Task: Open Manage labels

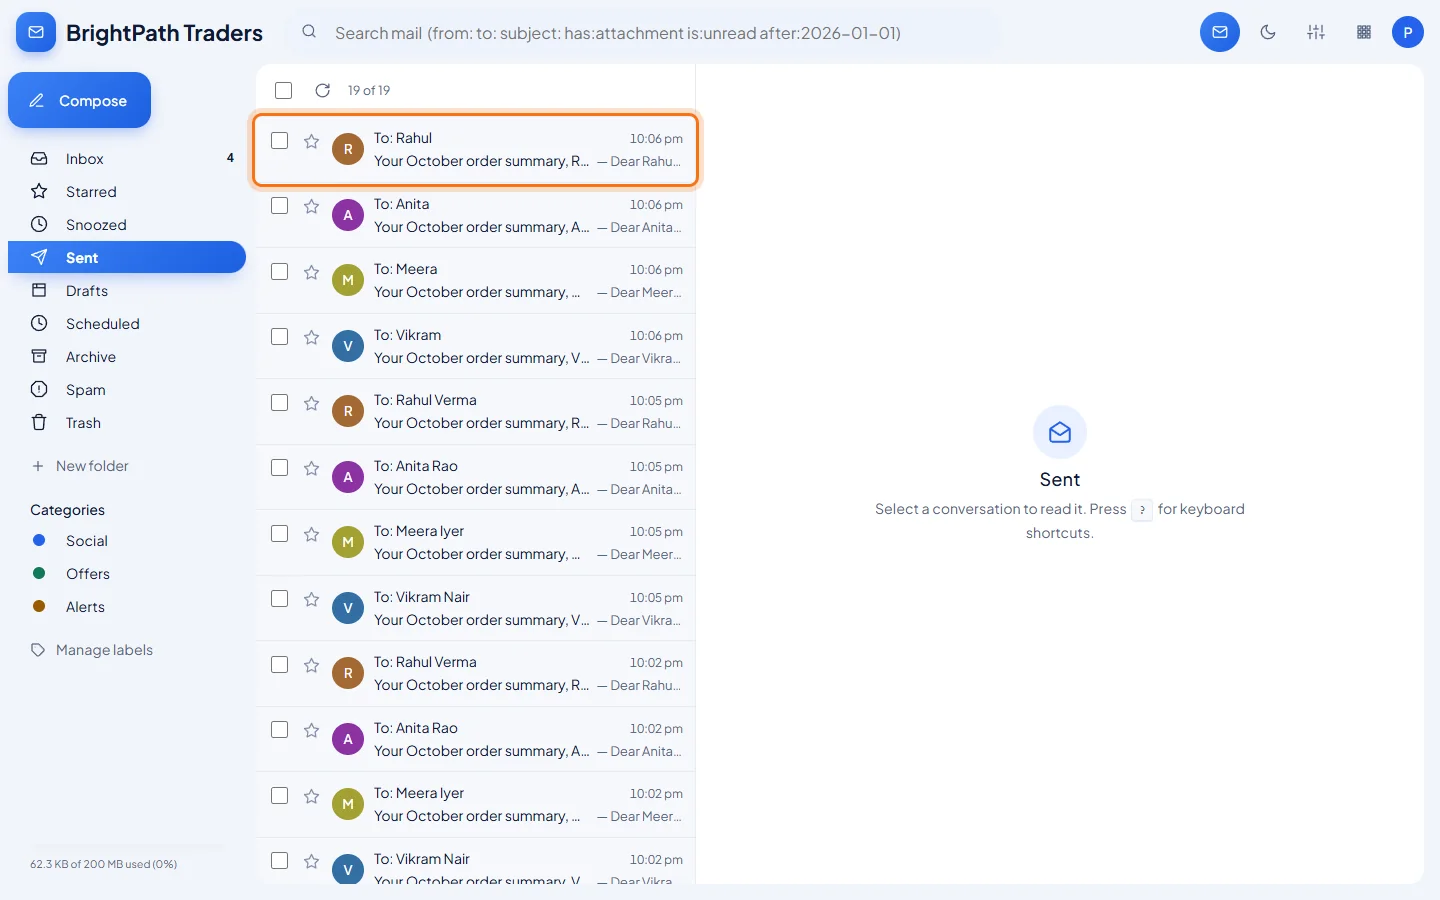Action: coord(92,650)
